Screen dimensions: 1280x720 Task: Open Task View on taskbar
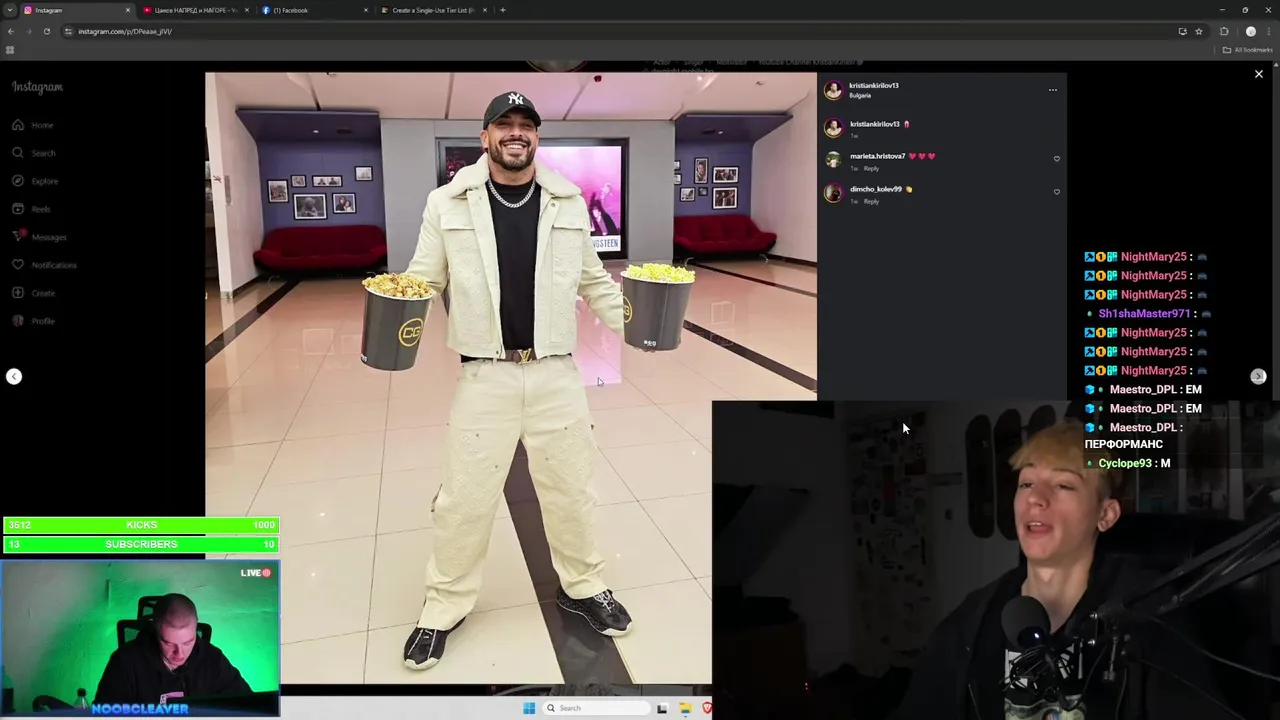(x=662, y=708)
